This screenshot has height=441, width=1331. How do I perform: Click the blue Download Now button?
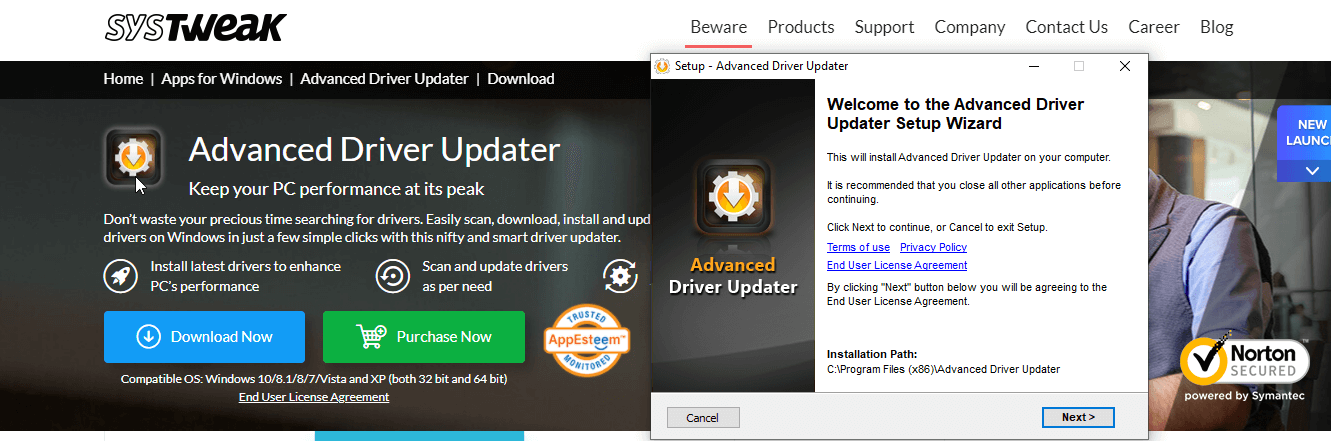pos(204,337)
